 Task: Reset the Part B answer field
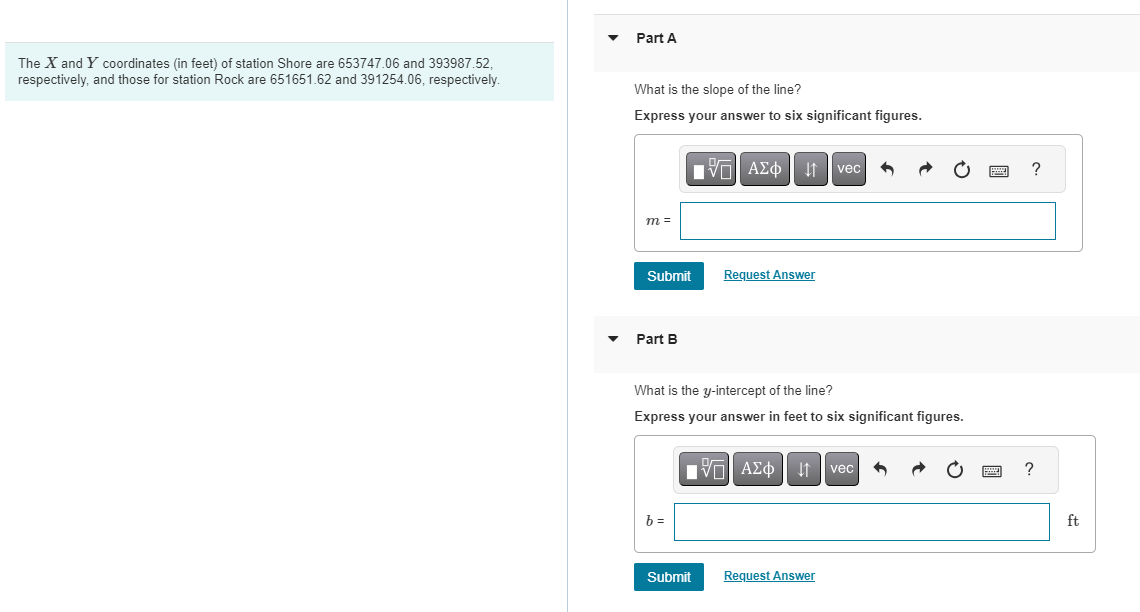pyautogui.click(x=954, y=469)
